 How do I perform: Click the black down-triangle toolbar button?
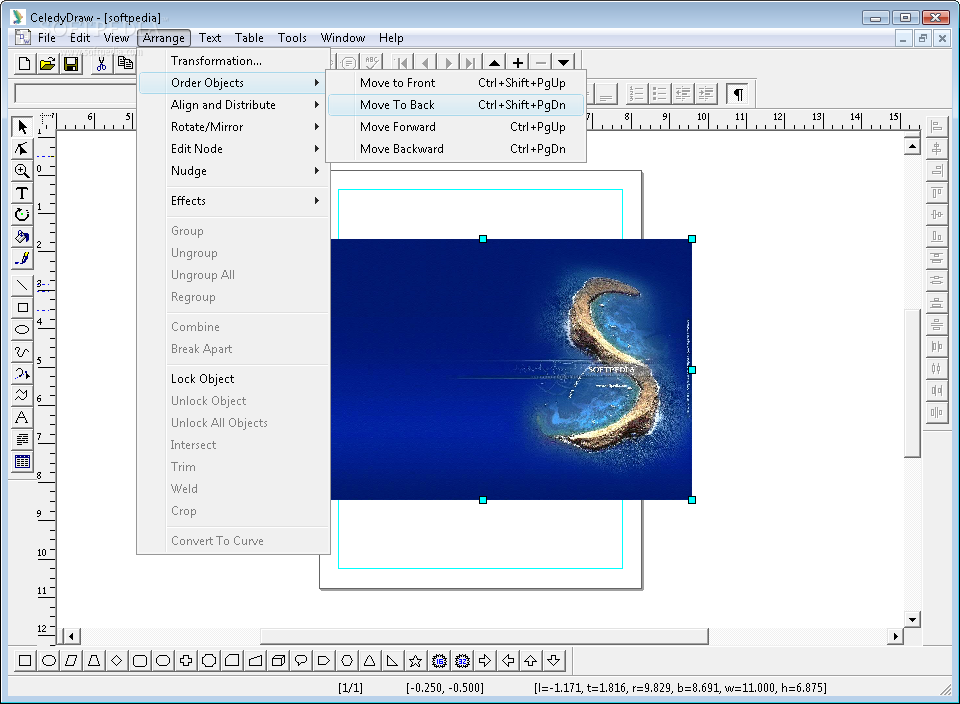point(563,63)
